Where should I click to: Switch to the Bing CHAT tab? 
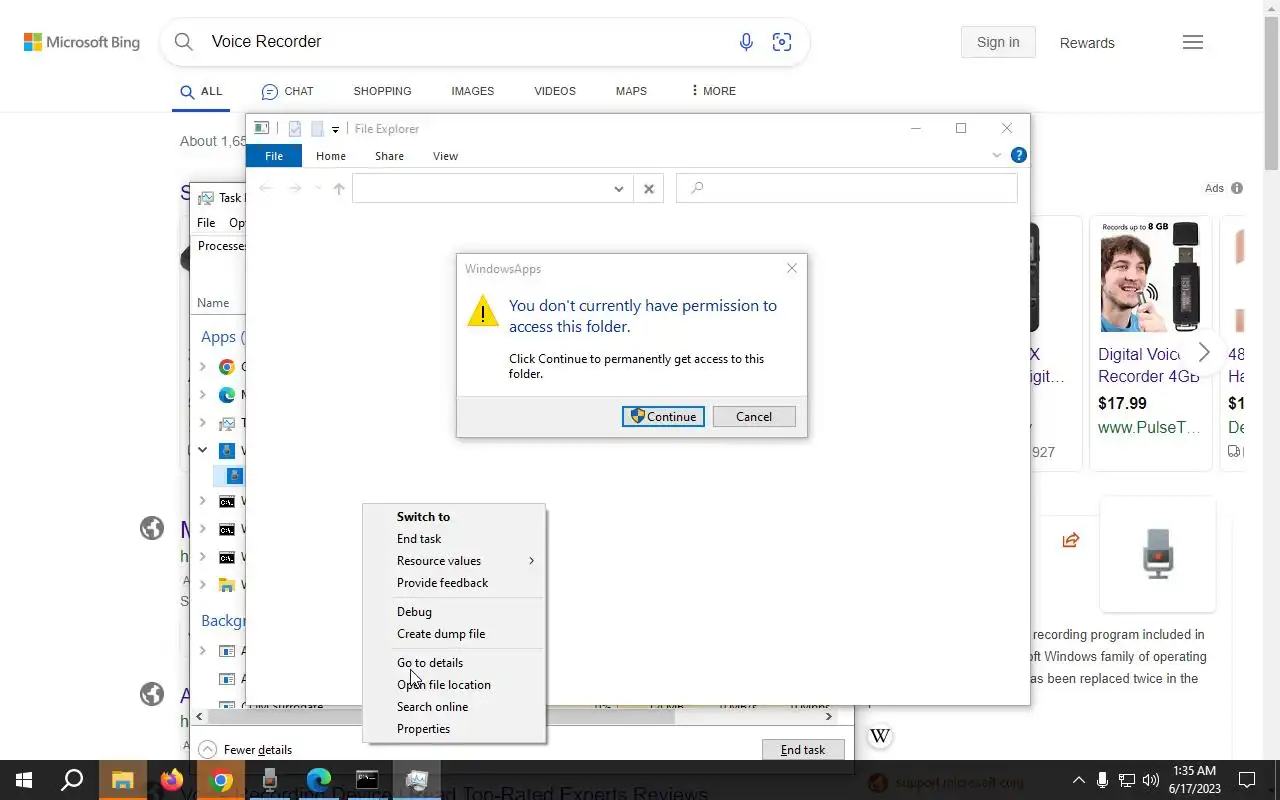[287, 91]
